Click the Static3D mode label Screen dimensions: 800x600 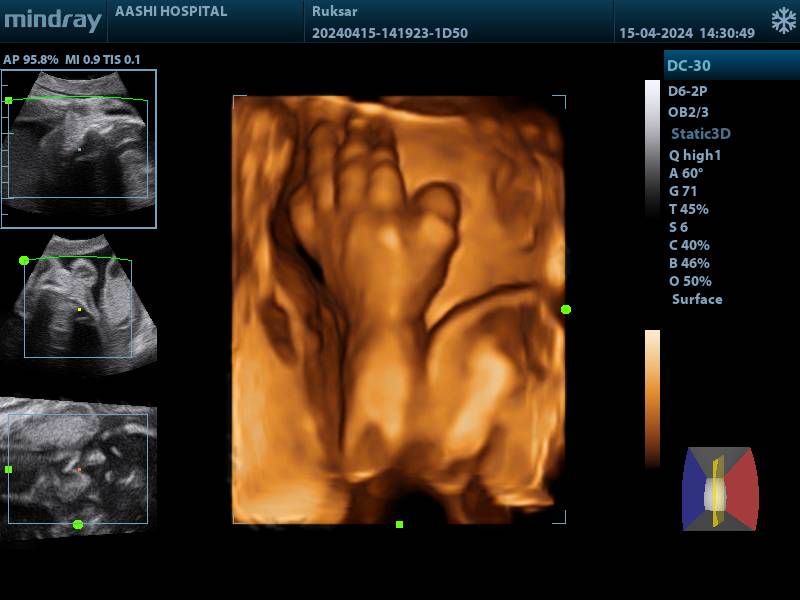point(700,134)
